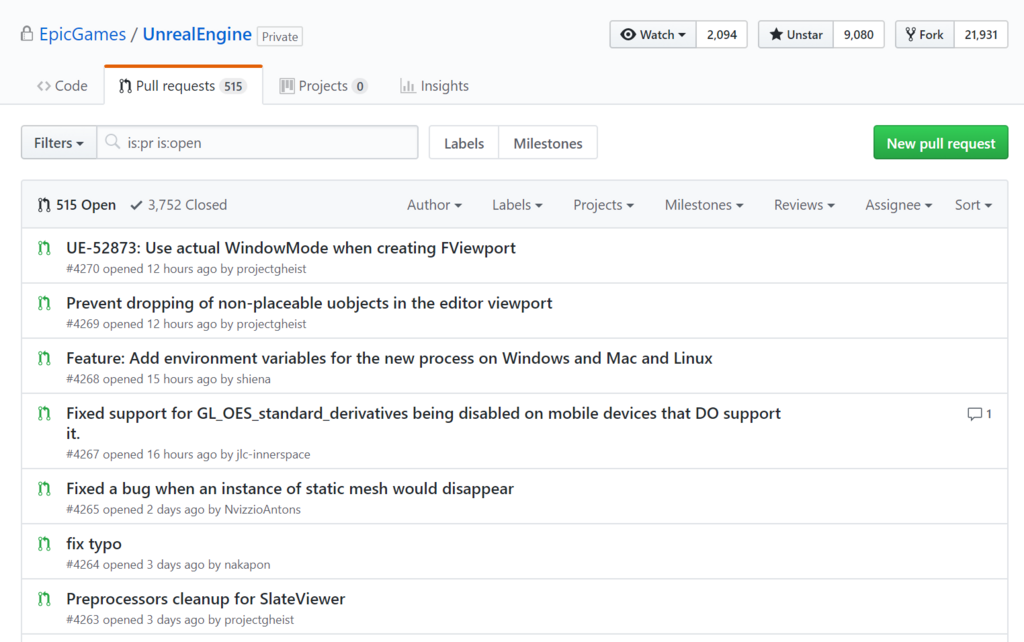The image size is (1024, 642).
Task: Click the search magnifier icon in filter box
Action: click(x=113, y=143)
